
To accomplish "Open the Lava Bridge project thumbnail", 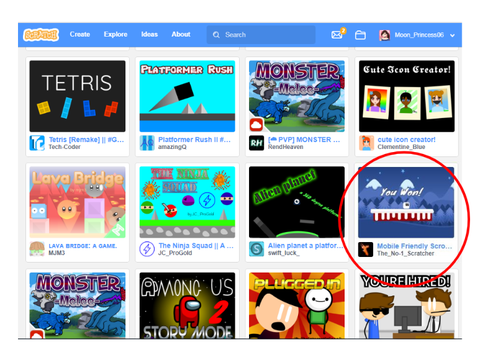I will coord(77,202).
